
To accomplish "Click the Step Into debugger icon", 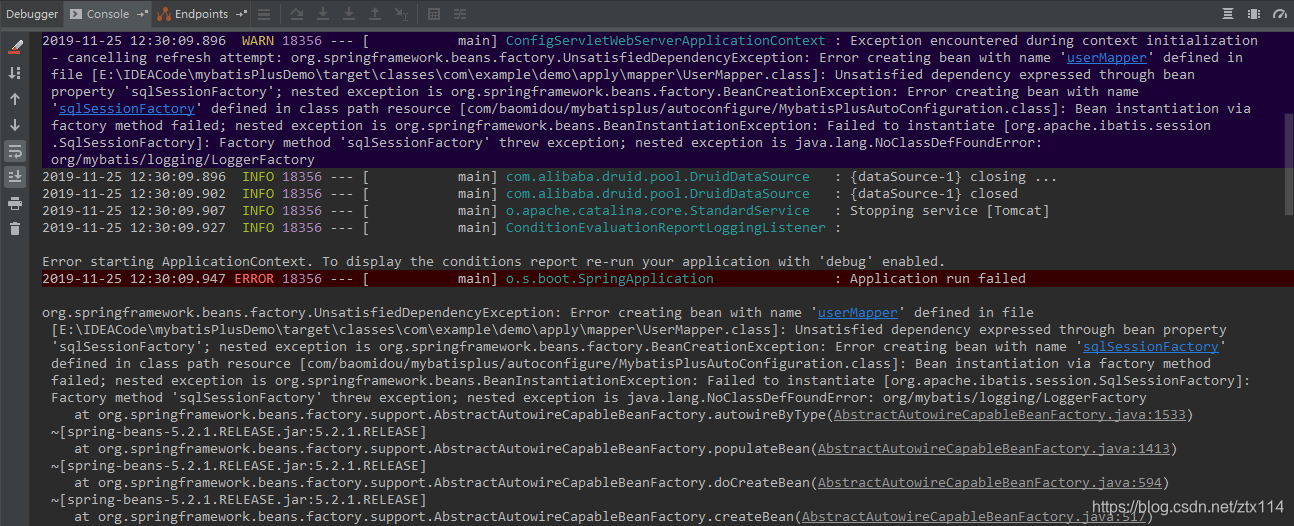I will click(x=323, y=14).
